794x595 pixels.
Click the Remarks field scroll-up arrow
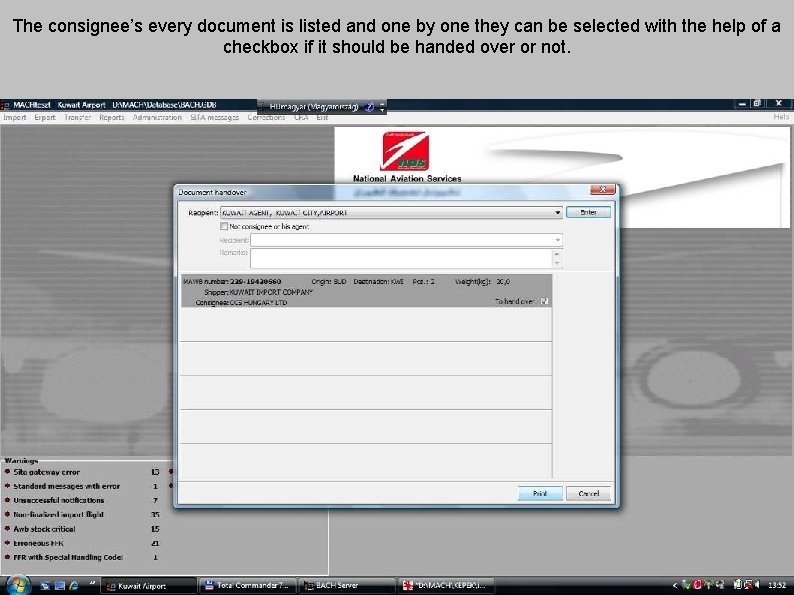(x=557, y=254)
